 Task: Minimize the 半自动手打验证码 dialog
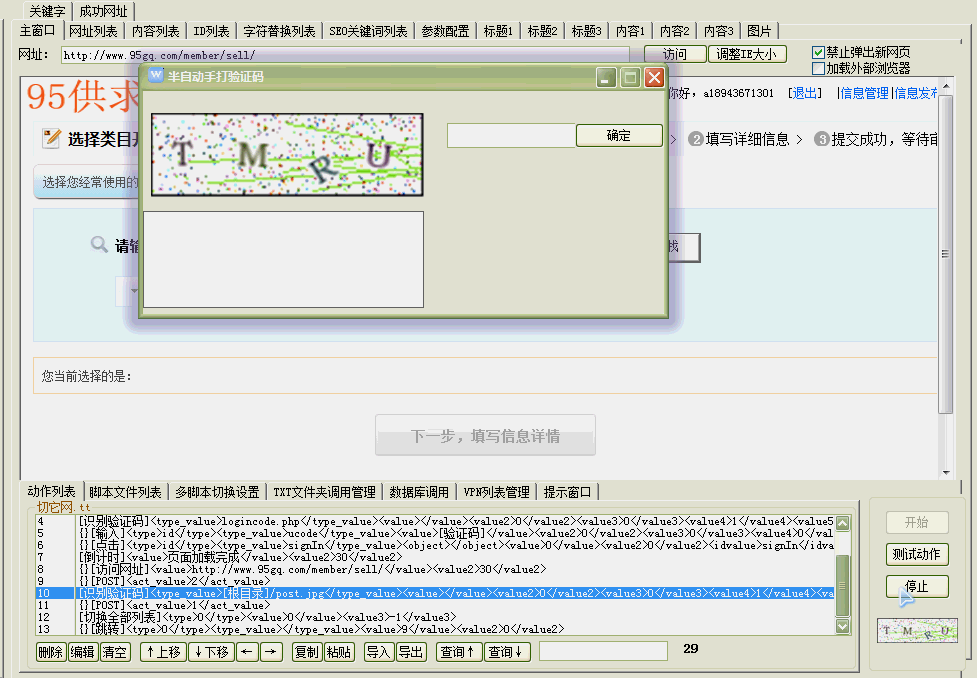click(x=606, y=77)
